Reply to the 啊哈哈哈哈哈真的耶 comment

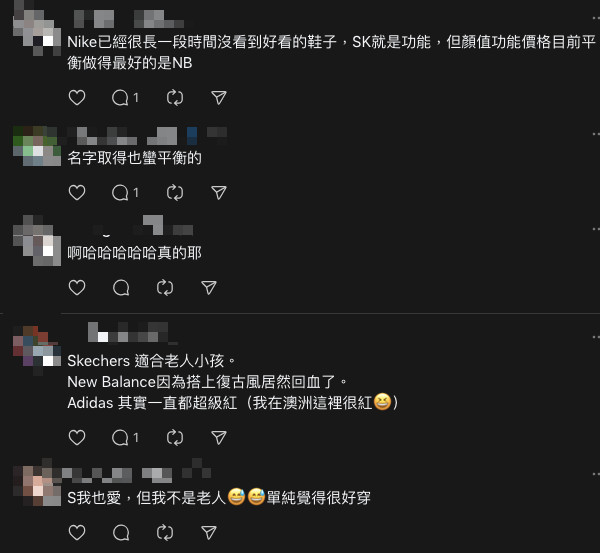tap(121, 287)
